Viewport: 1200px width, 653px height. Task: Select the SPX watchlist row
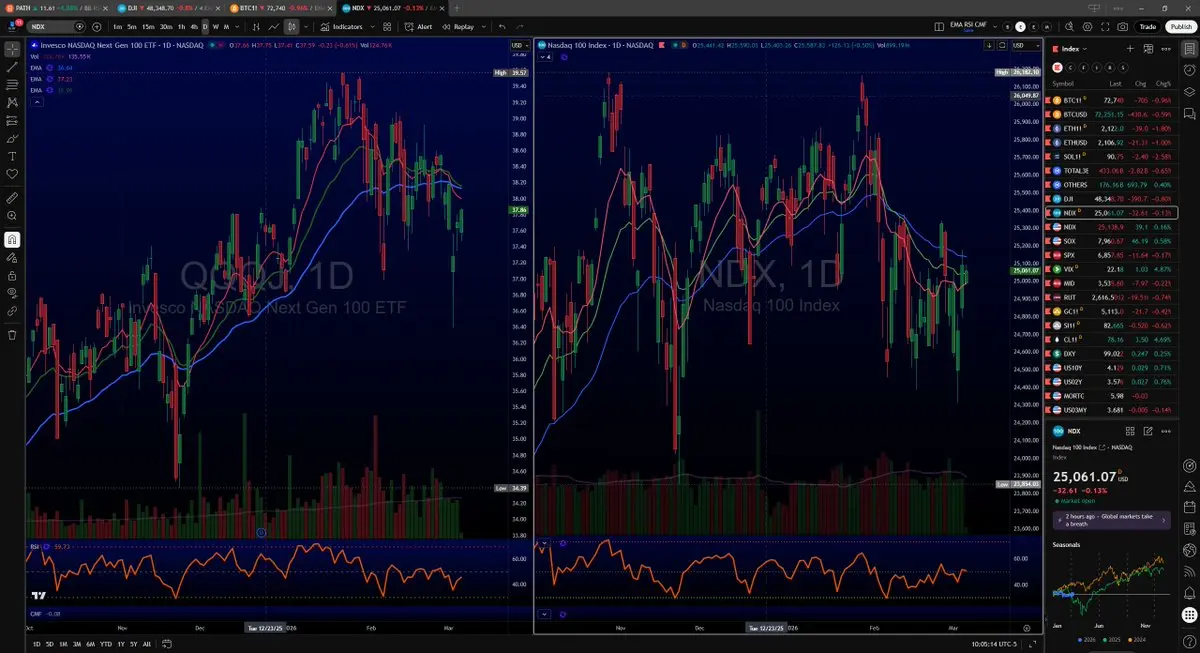pos(1110,255)
